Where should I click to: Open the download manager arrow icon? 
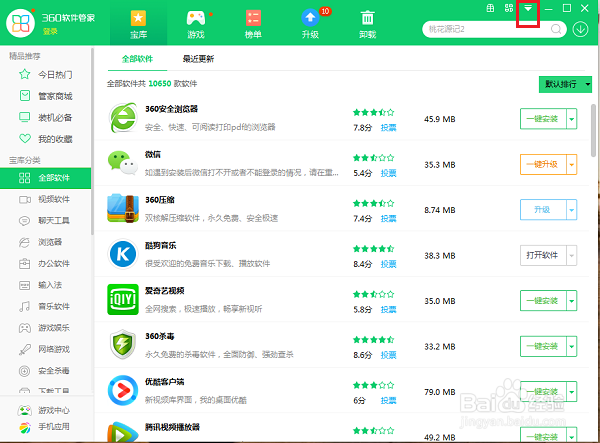point(580,29)
